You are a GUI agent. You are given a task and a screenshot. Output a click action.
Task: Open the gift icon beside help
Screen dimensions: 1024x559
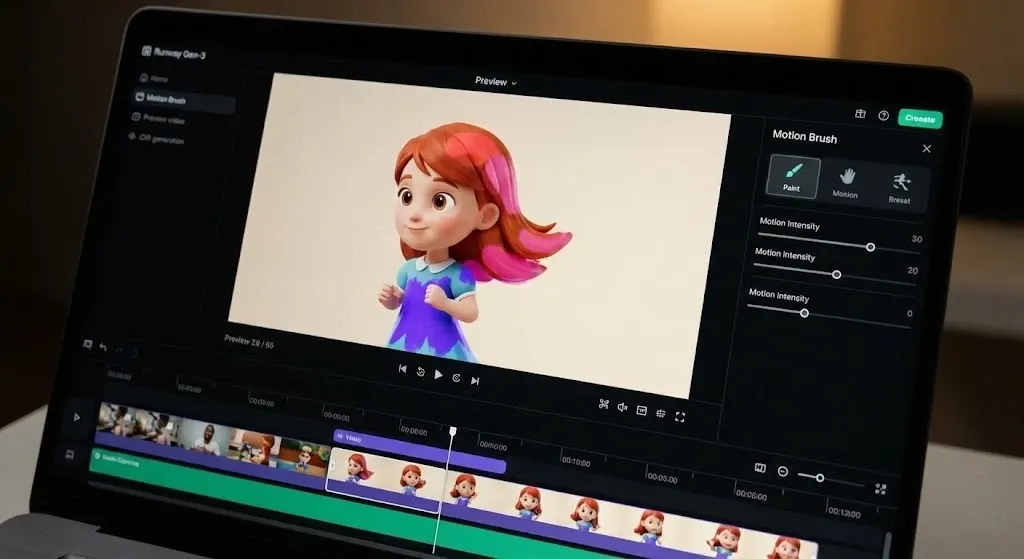pyautogui.click(x=860, y=115)
